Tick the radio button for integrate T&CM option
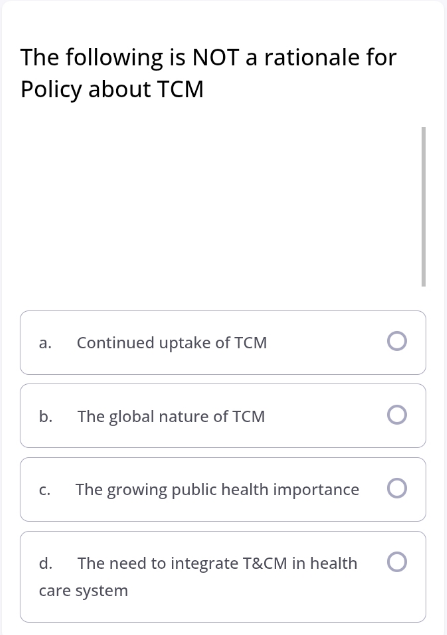Image resolution: width=447 pixels, height=635 pixels. tap(397, 562)
